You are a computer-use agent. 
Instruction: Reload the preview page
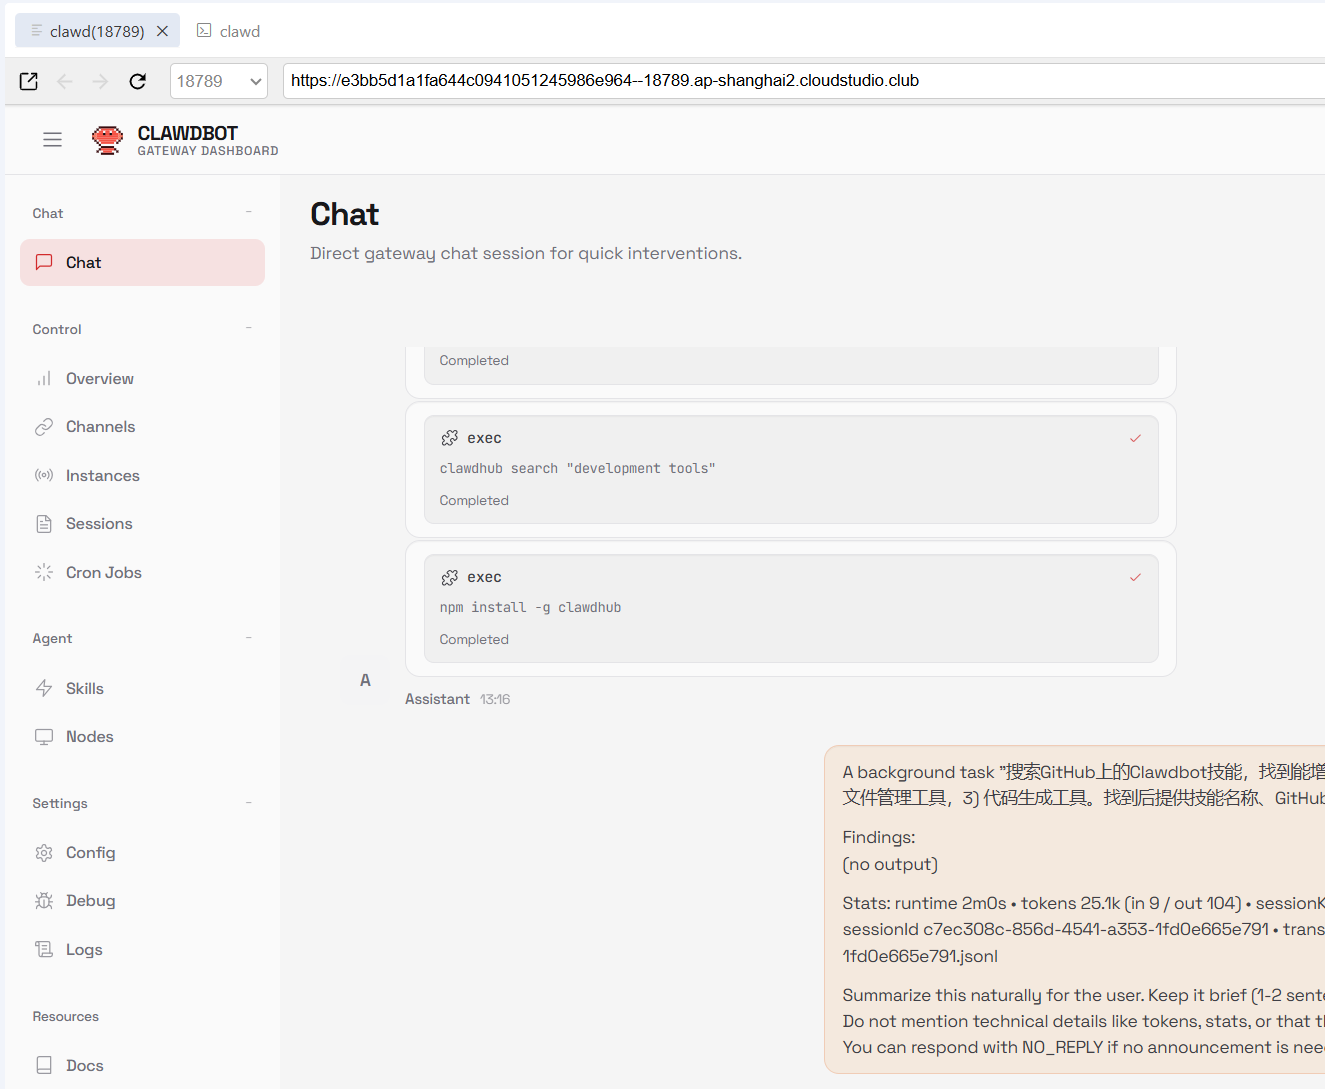click(138, 81)
